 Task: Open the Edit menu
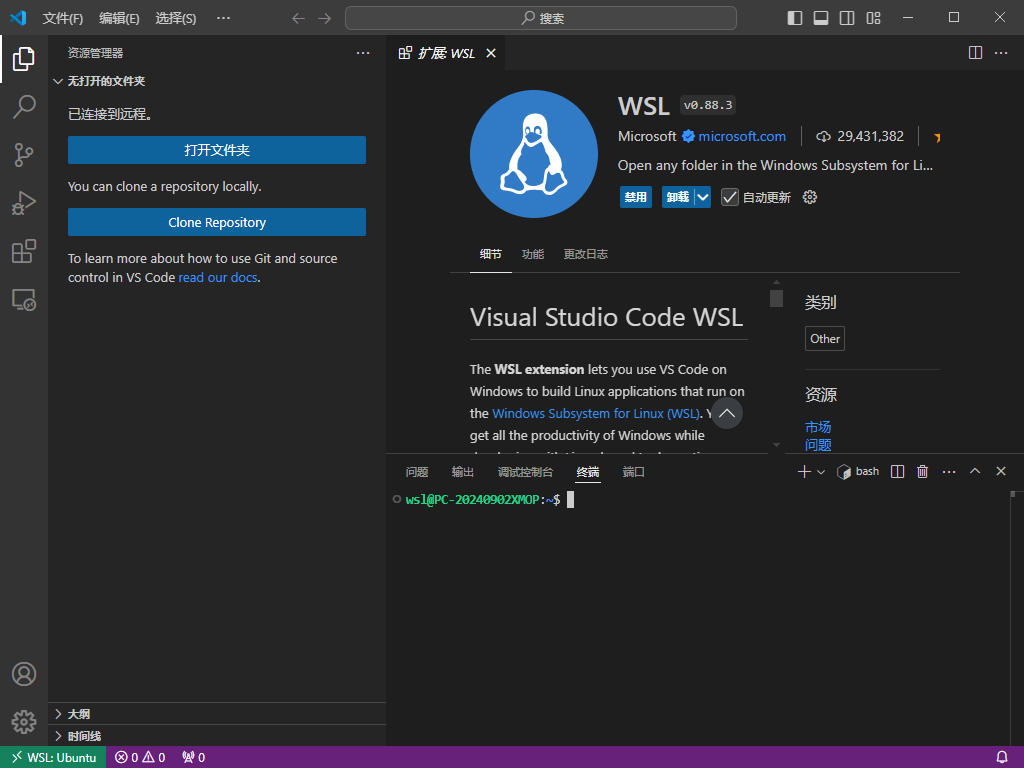coord(119,18)
